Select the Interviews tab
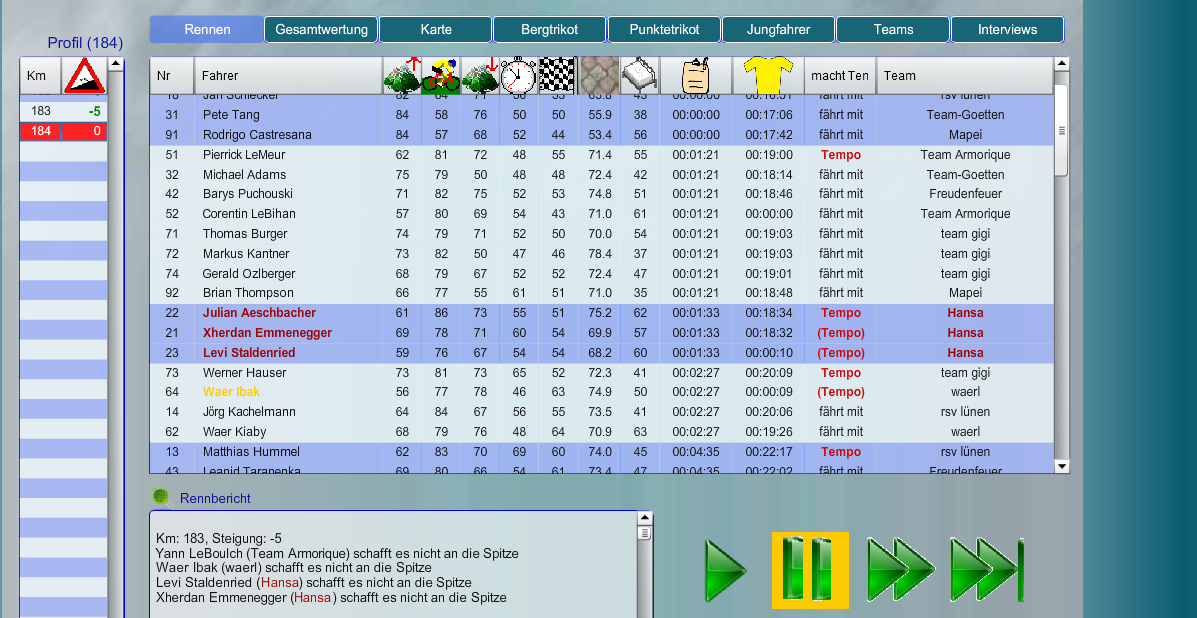Image resolution: width=1197 pixels, height=618 pixels. [1007, 29]
